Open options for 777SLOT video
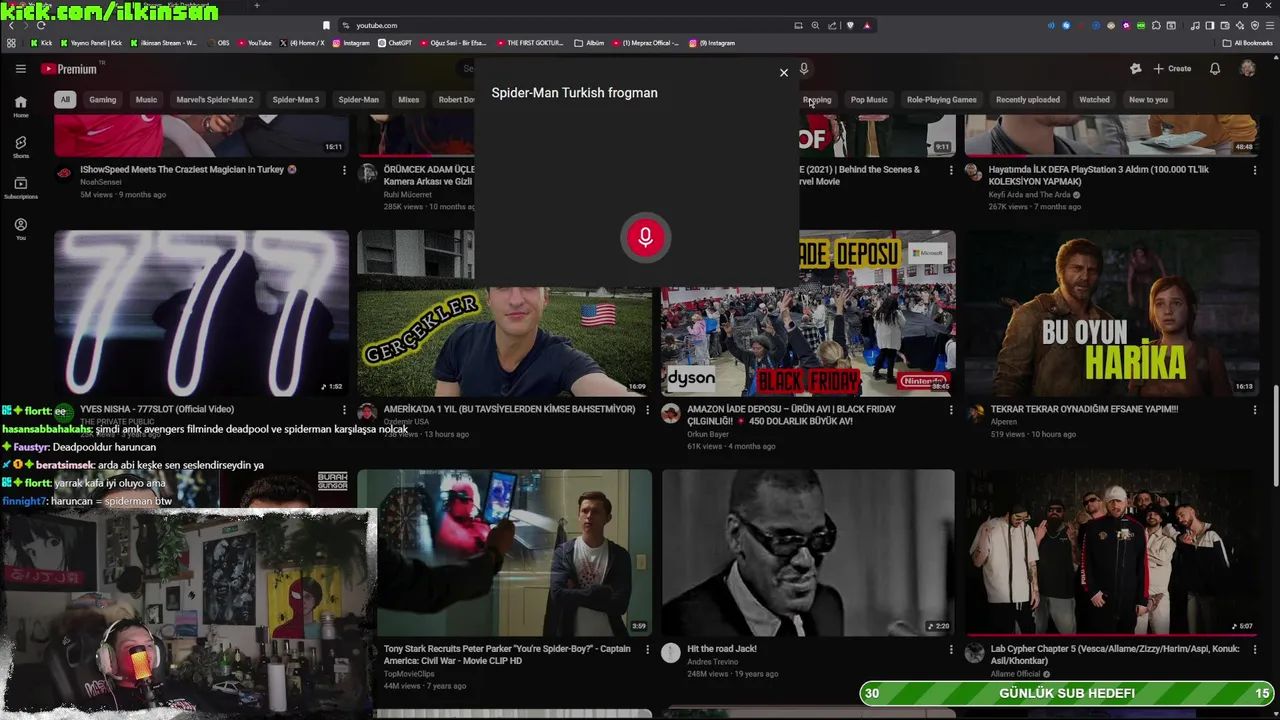This screenshot has width=1280, height=720. click(x=344, y=410)
